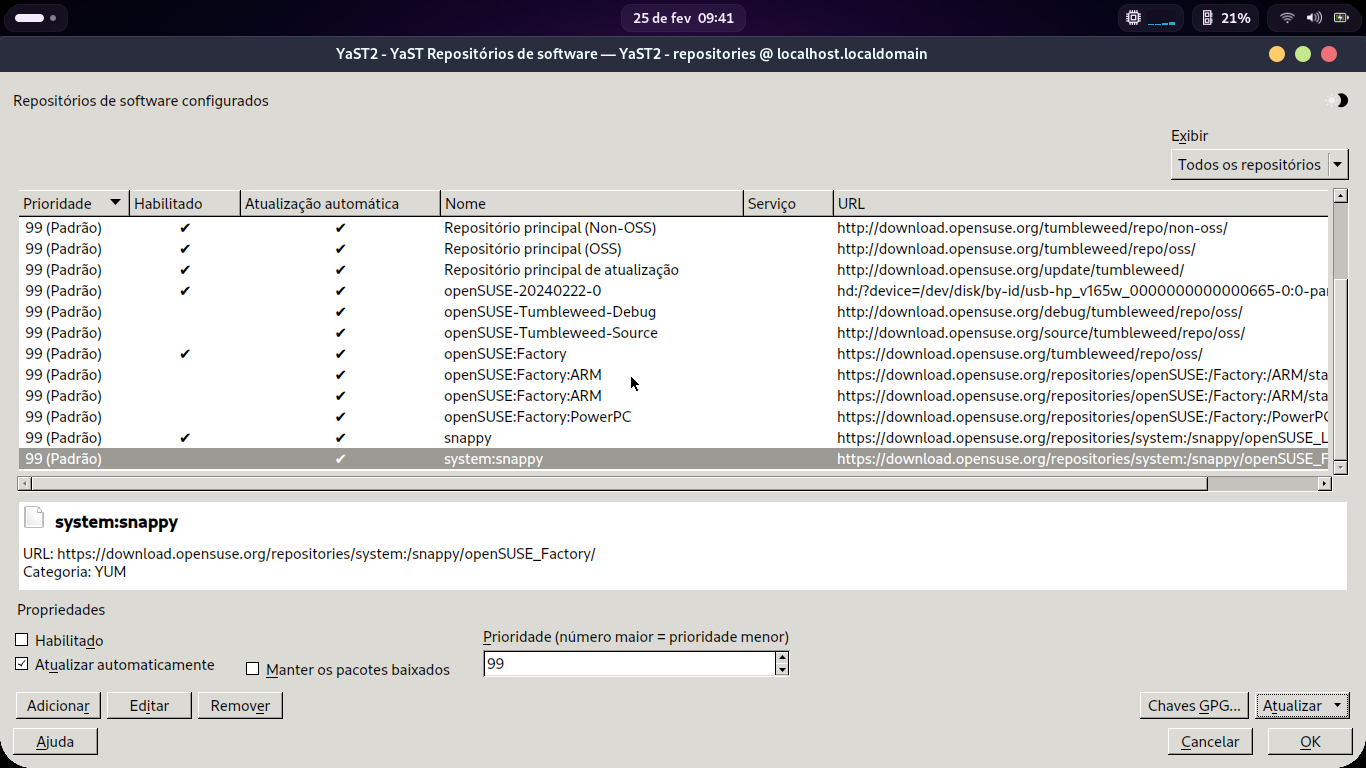
Task: Toggle Habilitado checkmark for Repositório principal (OSS)
Action: pos(185,249)
